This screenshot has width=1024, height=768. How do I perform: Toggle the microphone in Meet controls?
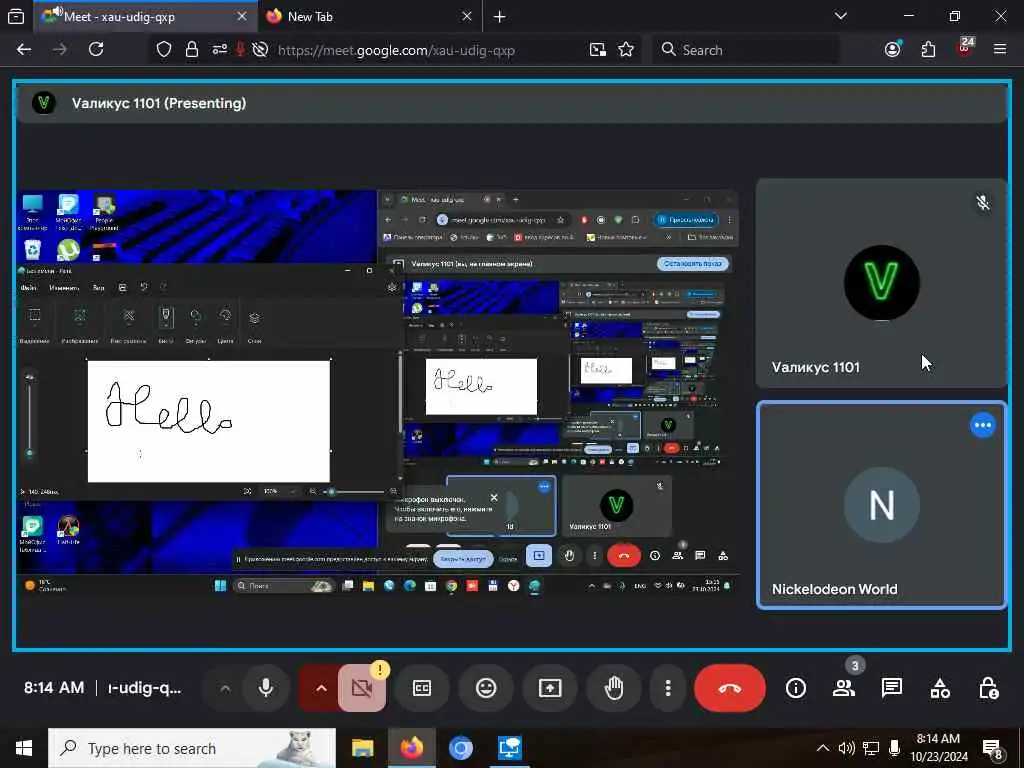point(266,688)
